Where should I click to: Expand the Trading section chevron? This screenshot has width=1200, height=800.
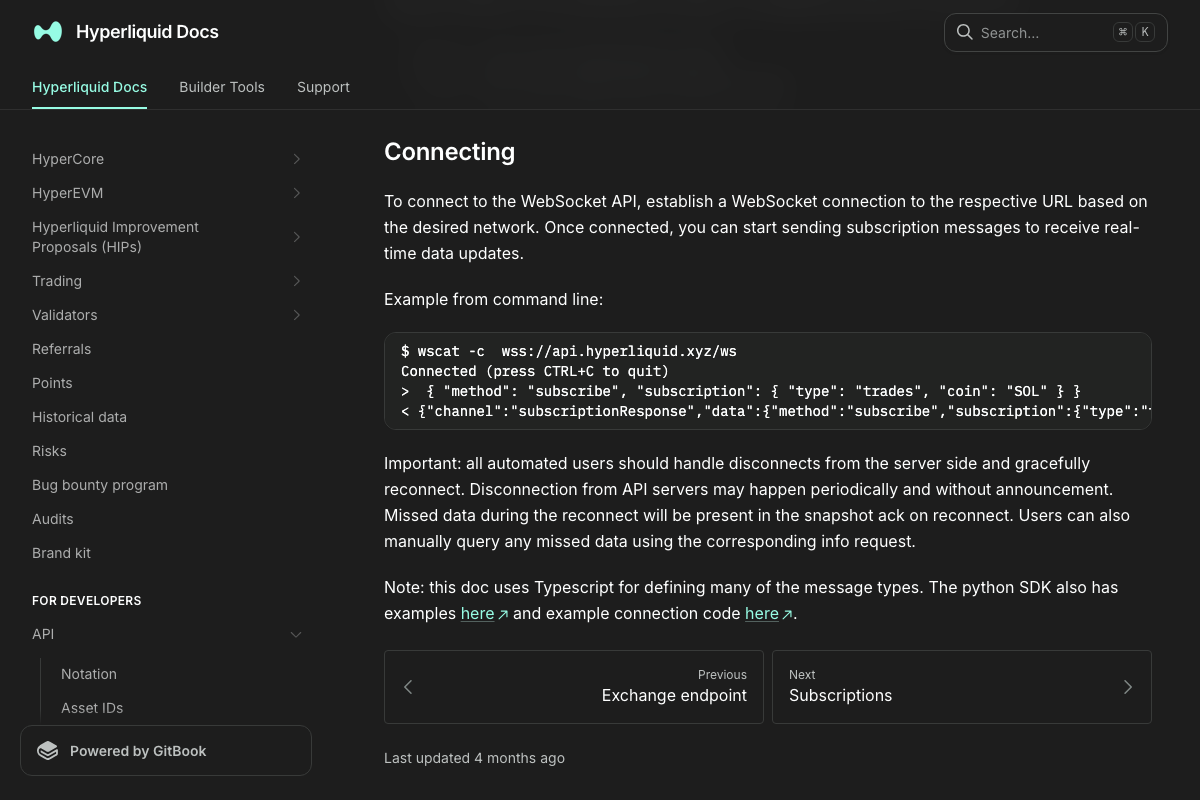click(x=297, y=281)
